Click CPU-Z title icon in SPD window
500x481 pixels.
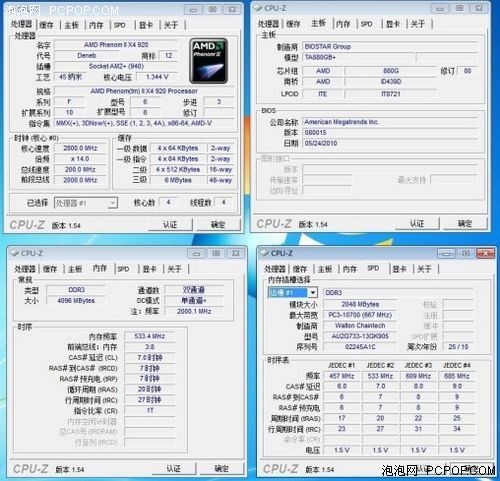[265, 253]
